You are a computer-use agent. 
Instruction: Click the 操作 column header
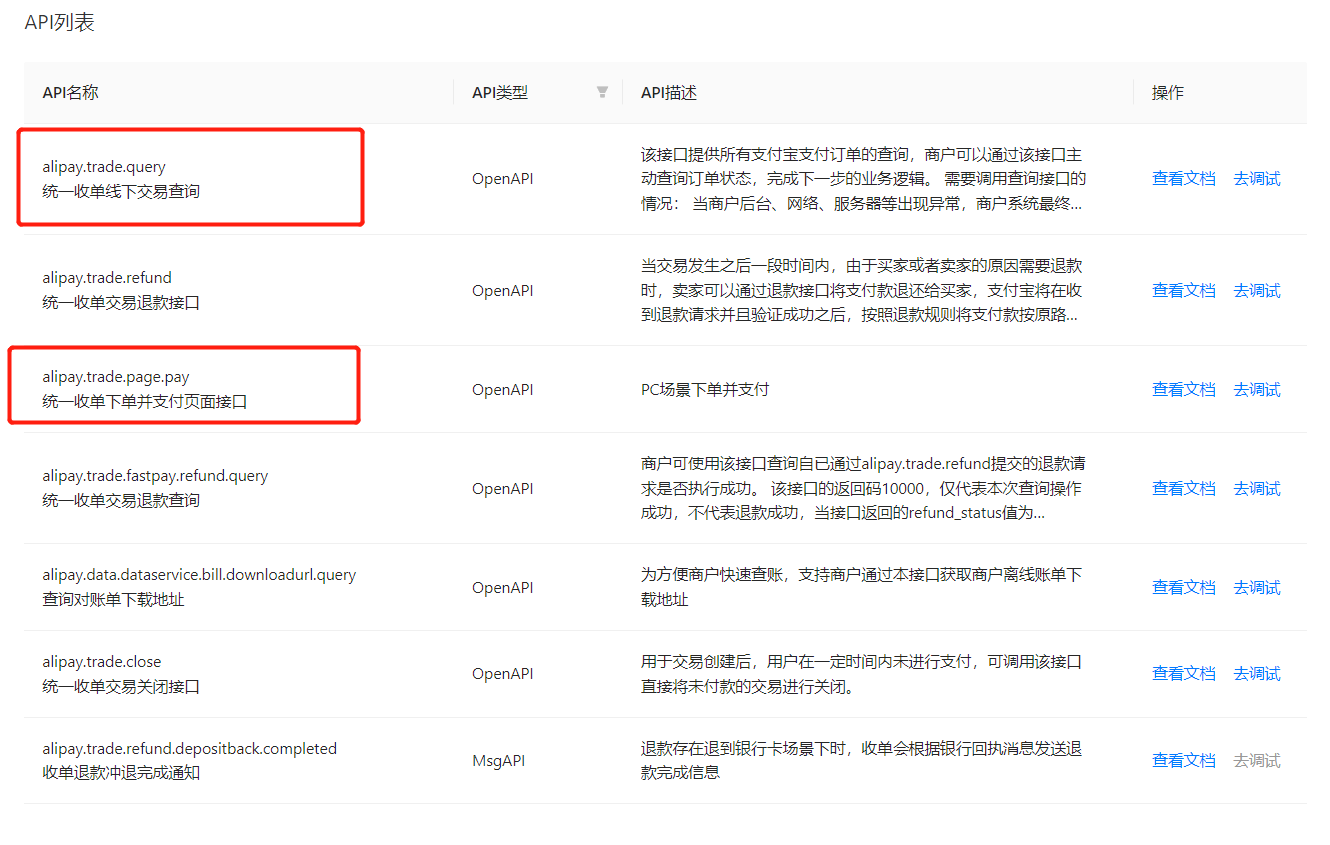pos(1168,93)
